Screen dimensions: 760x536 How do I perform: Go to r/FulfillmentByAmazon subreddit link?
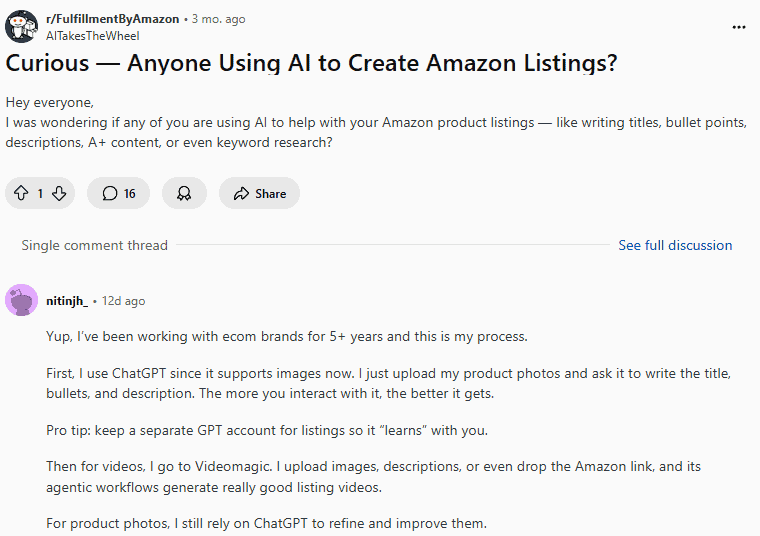click(x=112, y=19)
